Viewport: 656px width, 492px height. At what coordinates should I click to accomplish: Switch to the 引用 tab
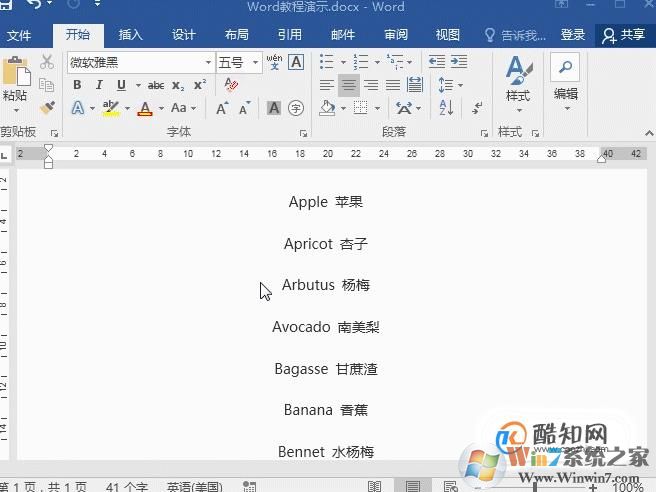click(x=290, y=35)
